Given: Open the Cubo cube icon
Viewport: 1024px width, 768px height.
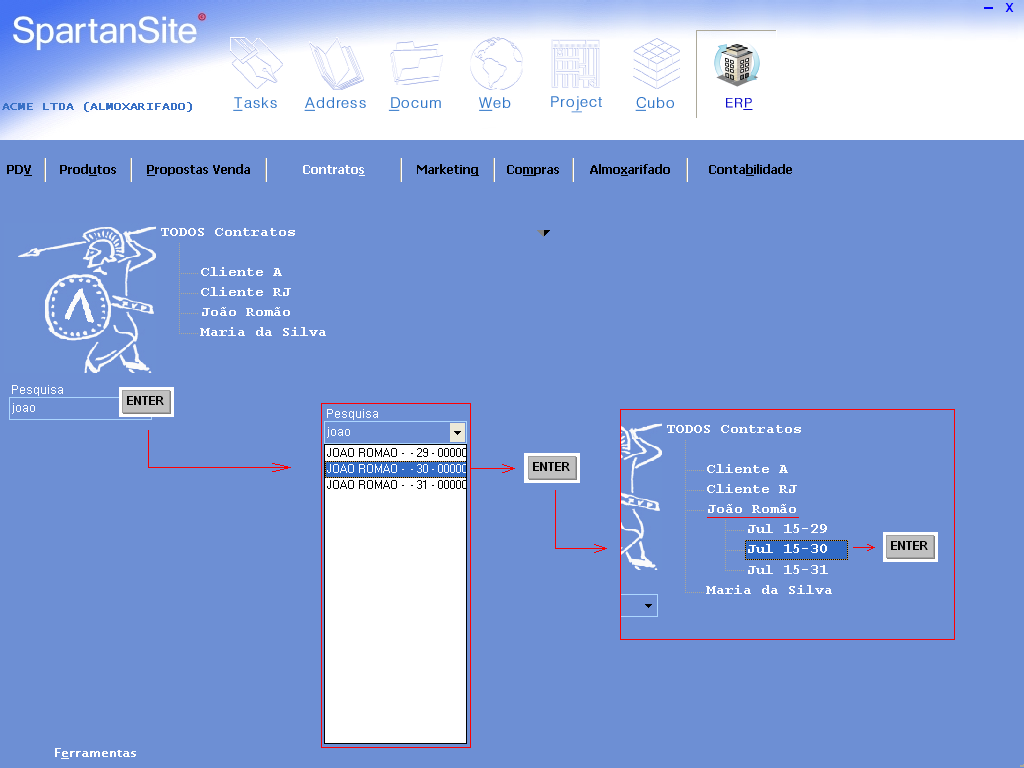Looking at the screenshot, I should pyautogui.click(x=655, y=65).
